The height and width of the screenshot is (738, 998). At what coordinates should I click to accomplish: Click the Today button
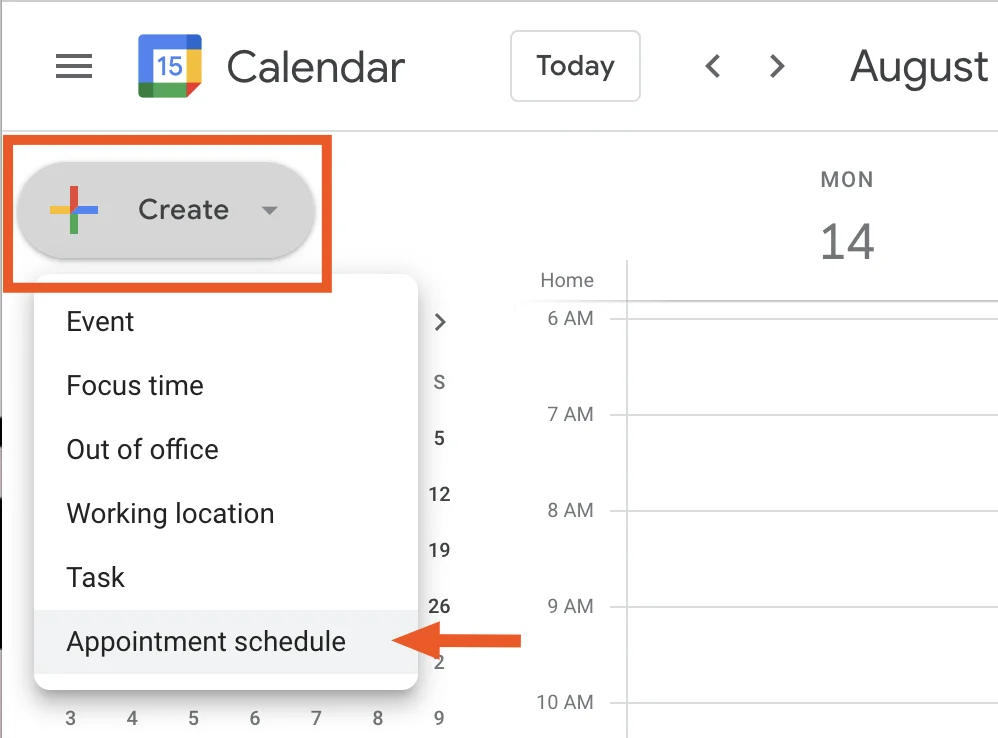click(575, 66)
